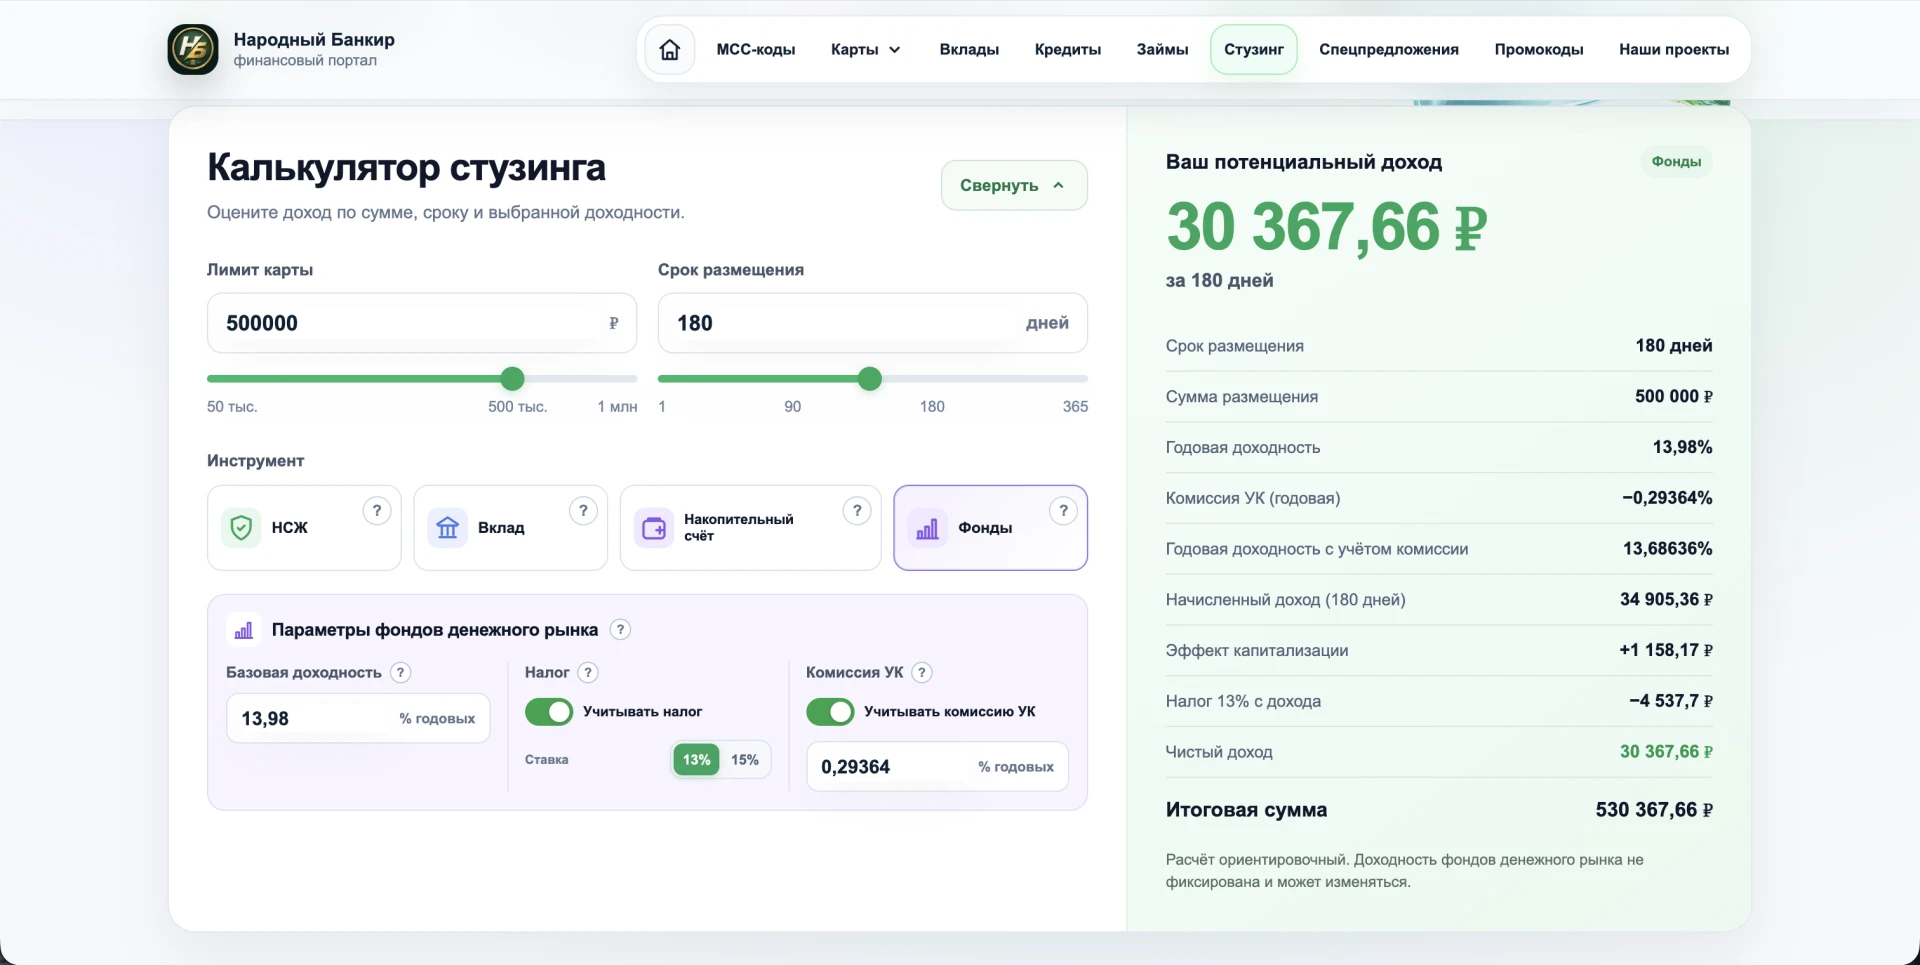Select the 15% tax rate
The height and width of the screenshot is (965, 1920).
[x=745, y=760]
